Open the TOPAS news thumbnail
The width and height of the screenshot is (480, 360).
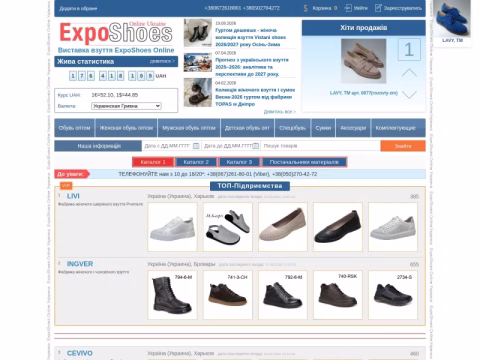(198, 92)
